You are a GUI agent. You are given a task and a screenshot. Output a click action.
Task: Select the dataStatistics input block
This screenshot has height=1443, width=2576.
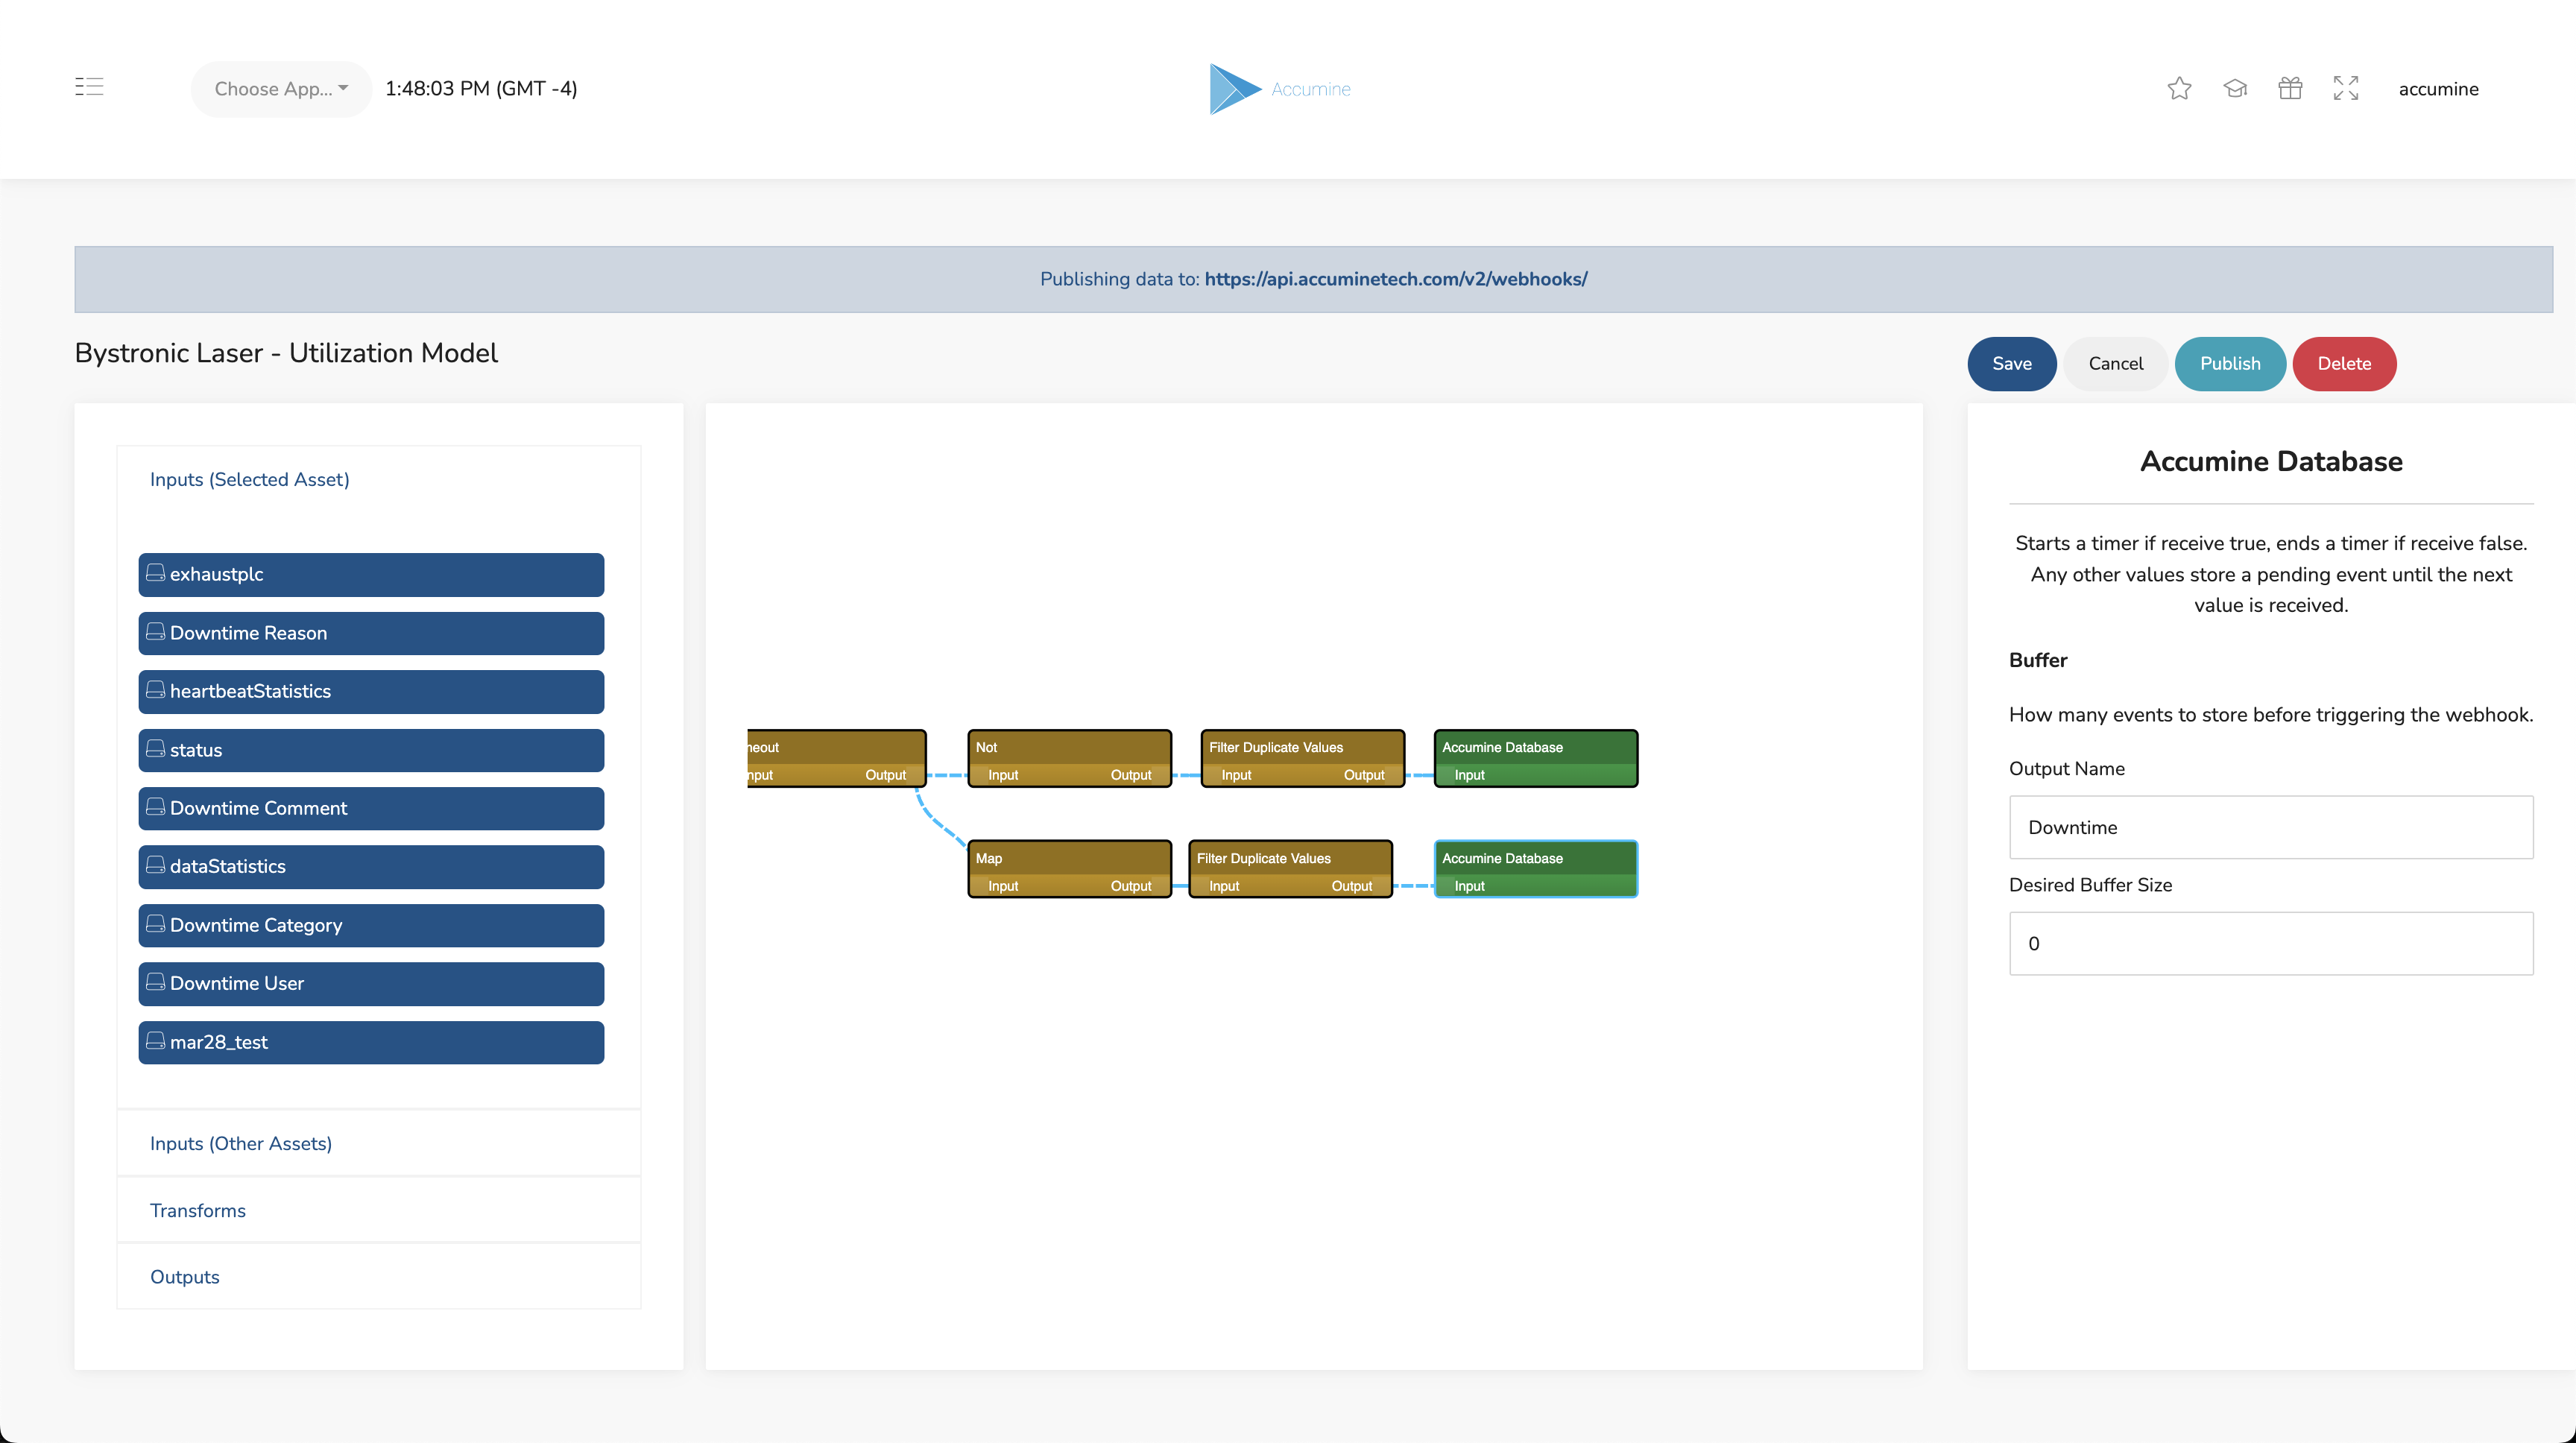[x=371, y=867]
